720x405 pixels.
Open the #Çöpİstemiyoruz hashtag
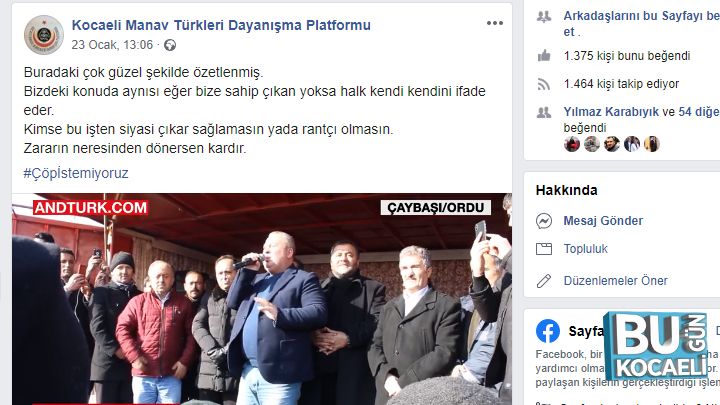[76, 173]
